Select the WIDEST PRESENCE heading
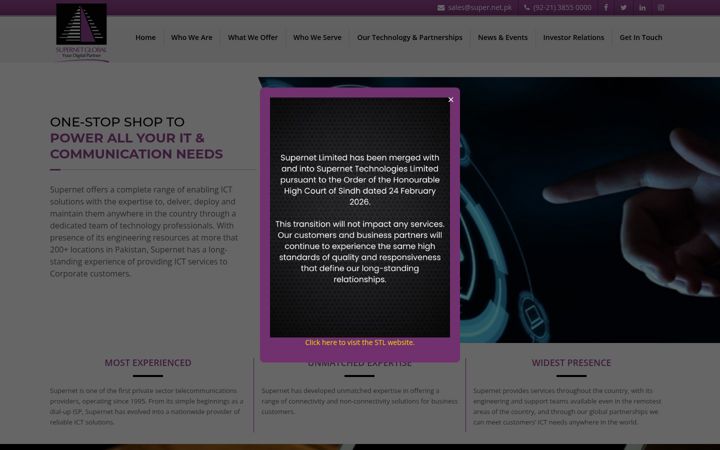Image resolution: width=720 pixels, height=450 pixels. [x=571, y=363]
